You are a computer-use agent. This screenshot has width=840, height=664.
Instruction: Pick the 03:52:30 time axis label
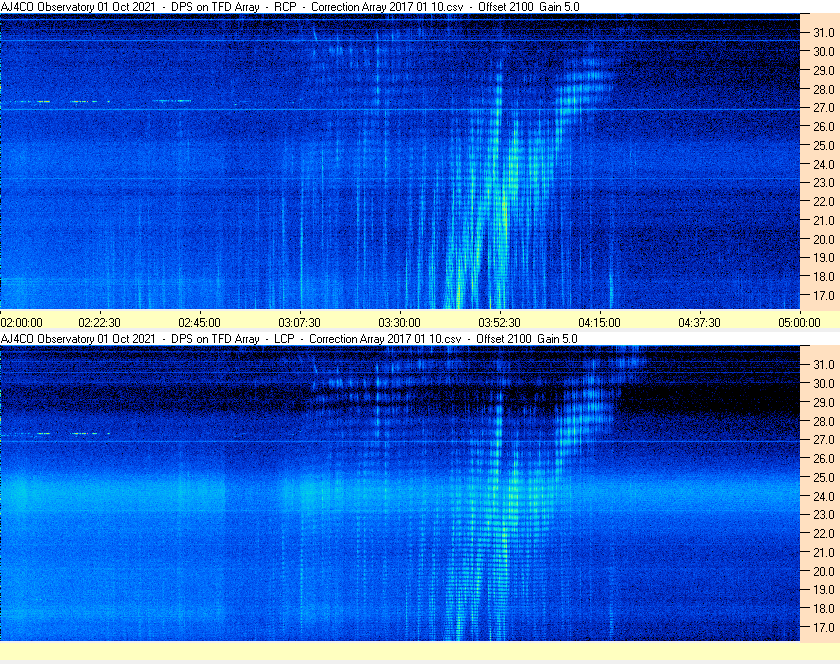[x=499, y=323]
